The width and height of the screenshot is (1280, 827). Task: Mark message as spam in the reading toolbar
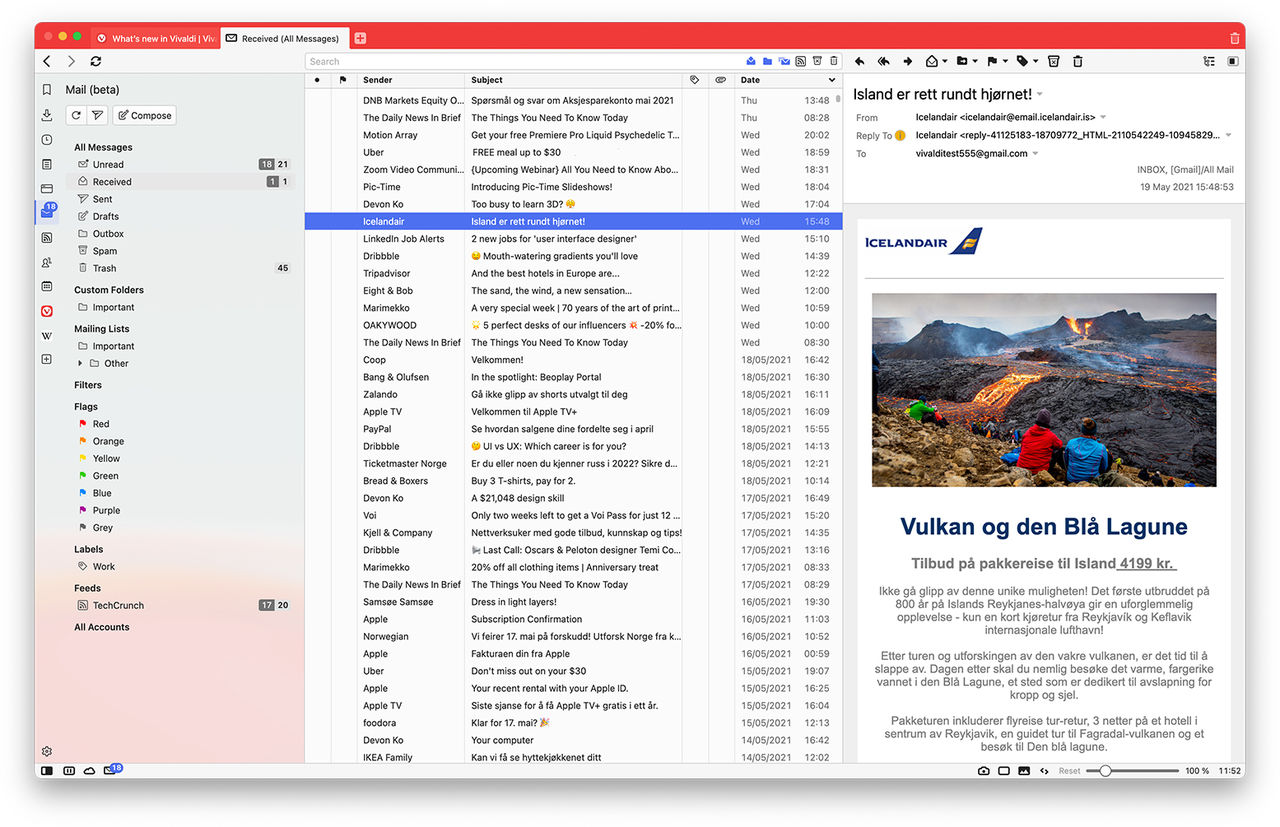point(1053,61)
